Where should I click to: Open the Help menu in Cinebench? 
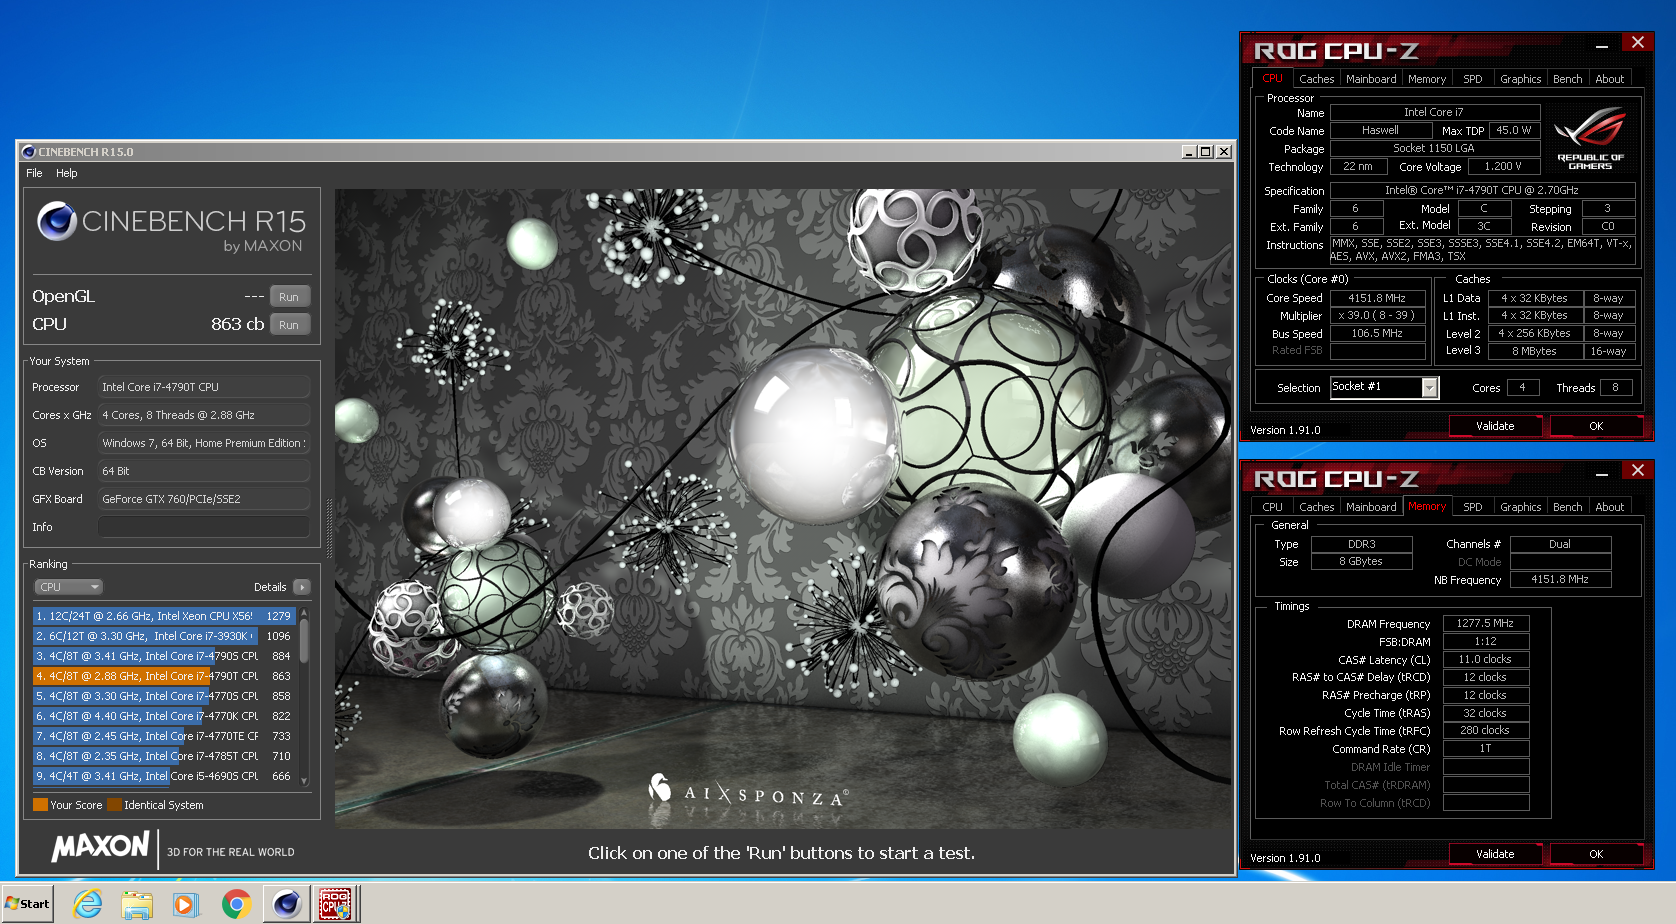tap(67, 173)
